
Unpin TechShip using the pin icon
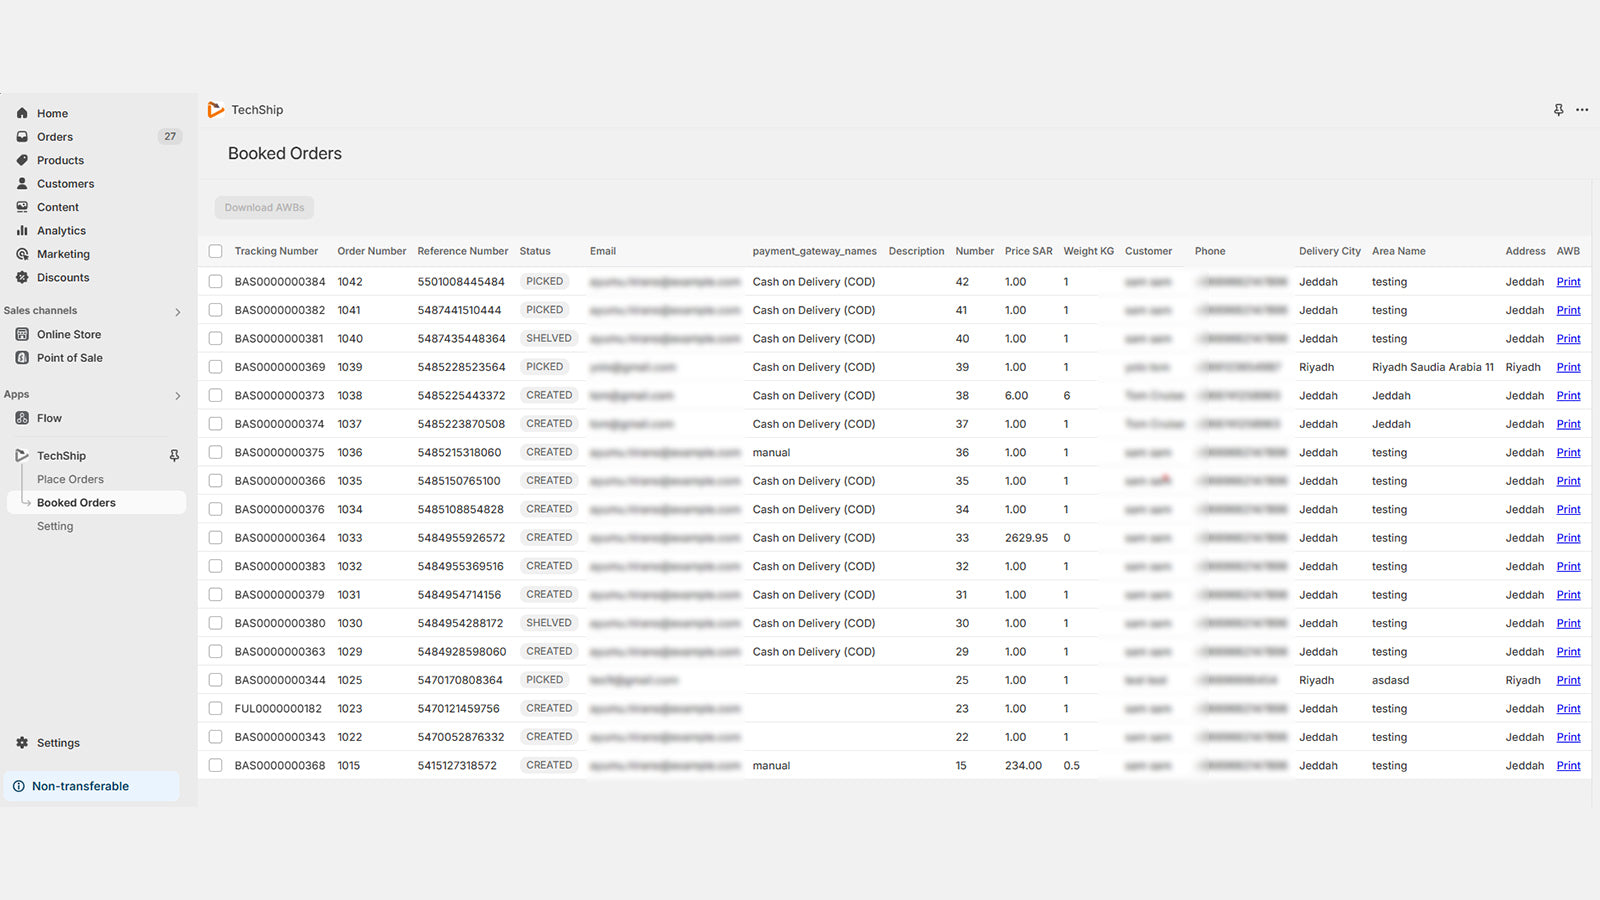coord(174,455)
